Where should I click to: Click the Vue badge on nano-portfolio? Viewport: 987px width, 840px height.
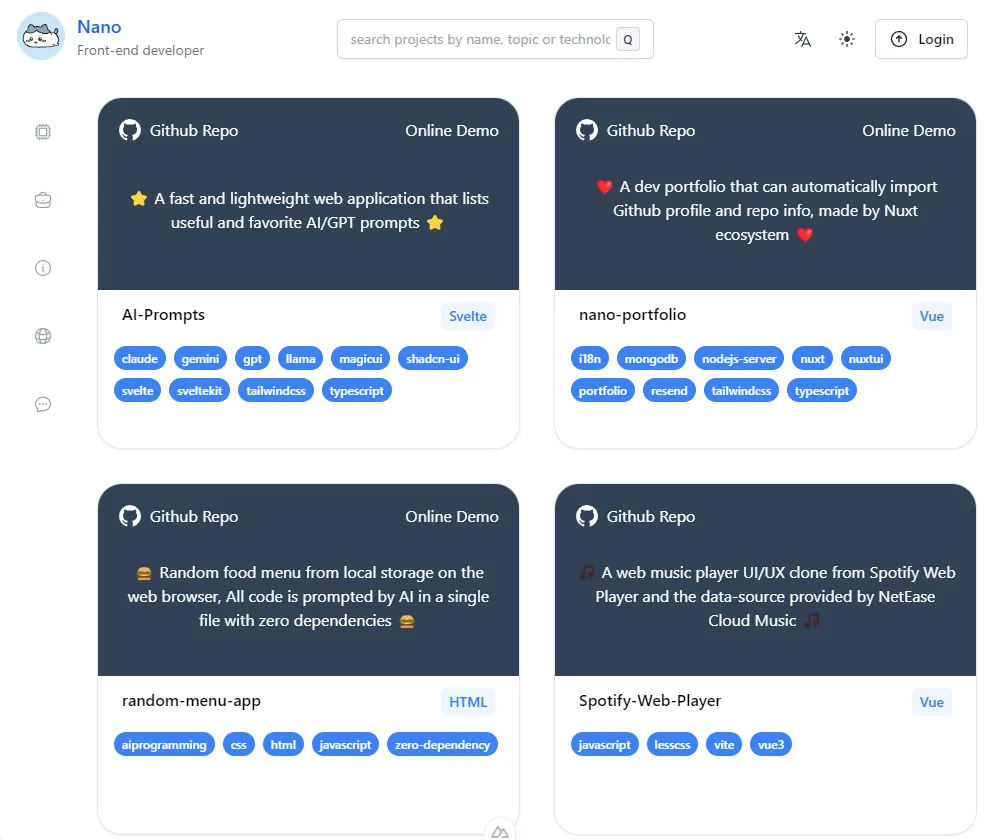[931, 316]
